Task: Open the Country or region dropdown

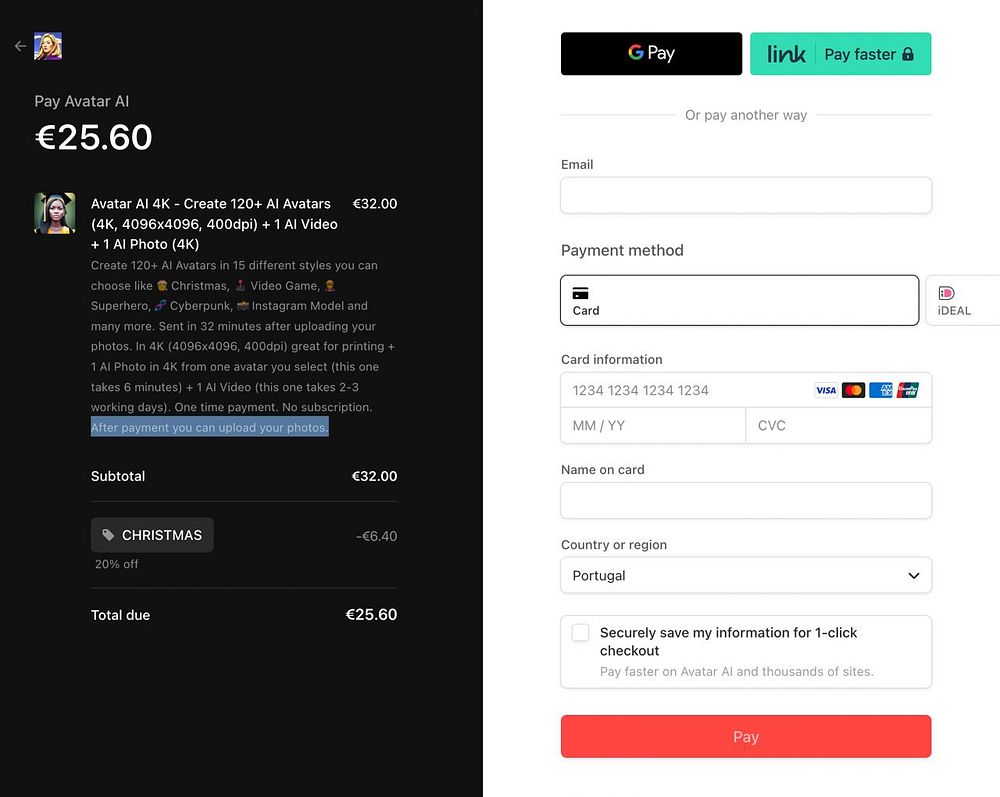Action: click(746, 575)
